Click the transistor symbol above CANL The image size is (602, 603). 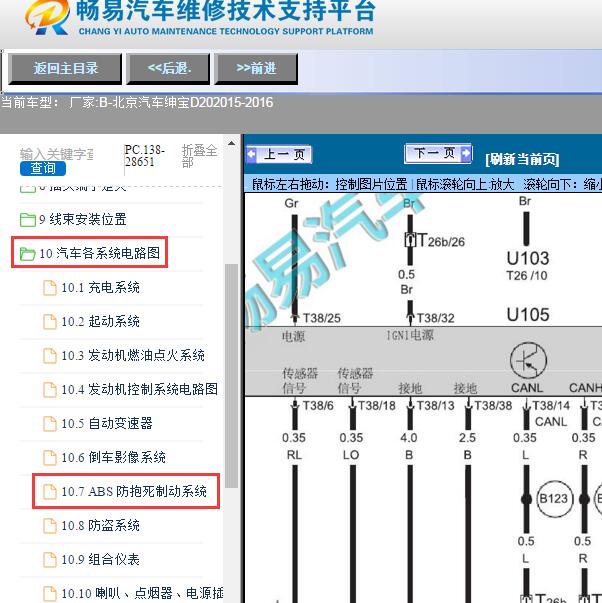click(x=528, y=361)
